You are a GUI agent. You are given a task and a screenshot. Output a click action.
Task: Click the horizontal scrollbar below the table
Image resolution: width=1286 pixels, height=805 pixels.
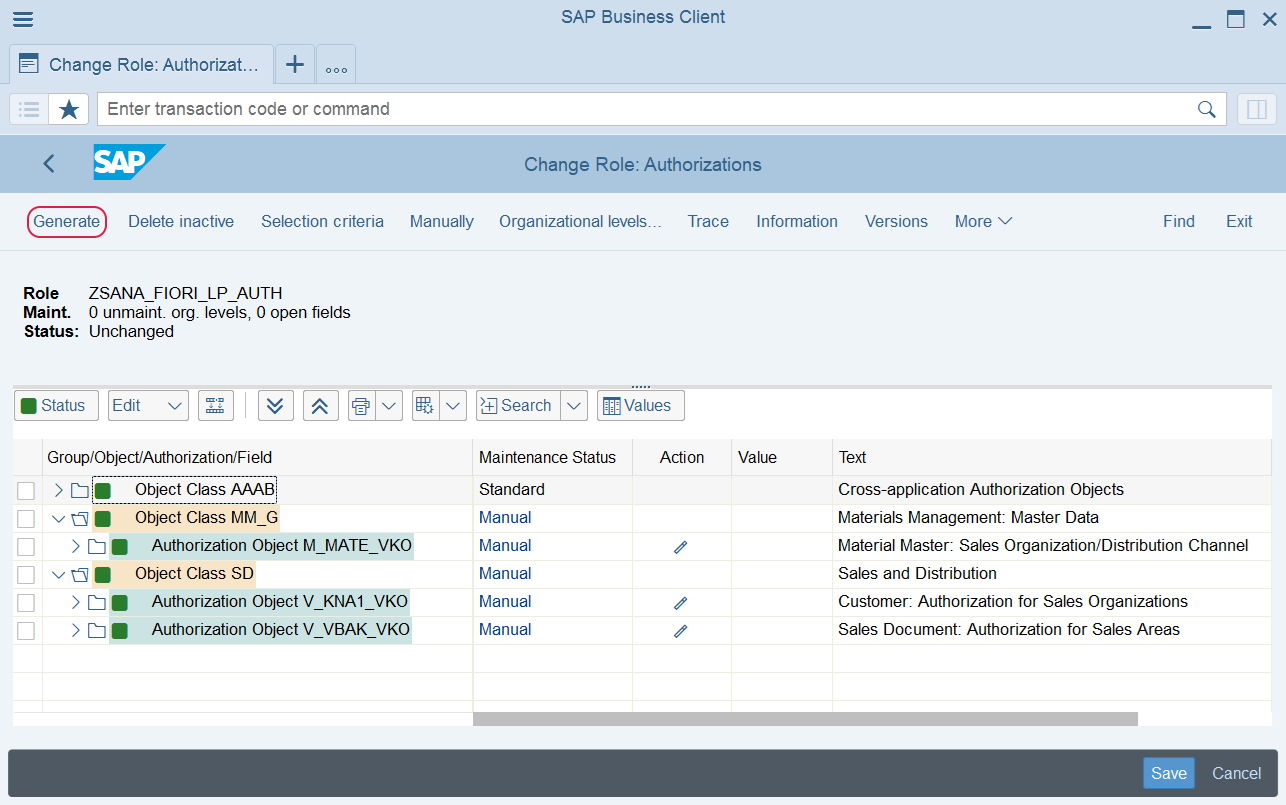[805, 718]
